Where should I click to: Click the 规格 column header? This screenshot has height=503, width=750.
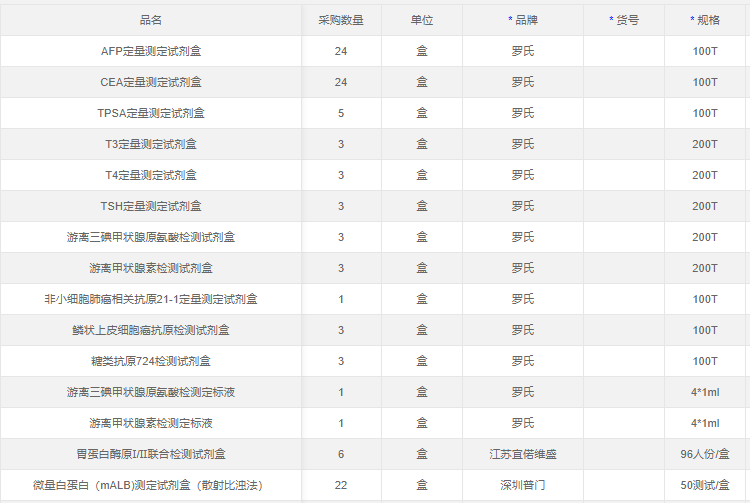click(x=705, y=20)
